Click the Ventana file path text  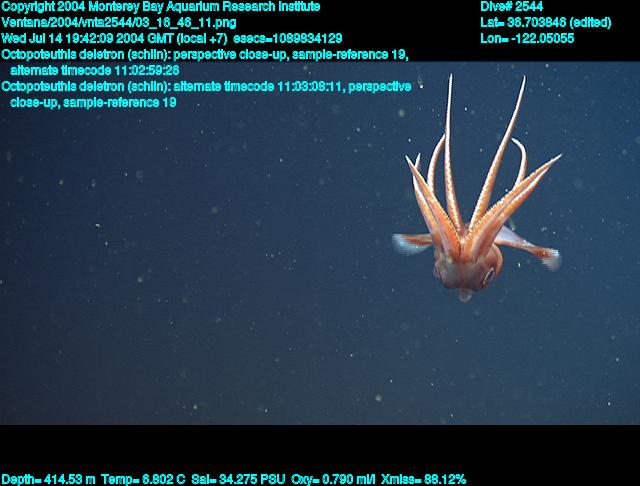click(119, 22)
